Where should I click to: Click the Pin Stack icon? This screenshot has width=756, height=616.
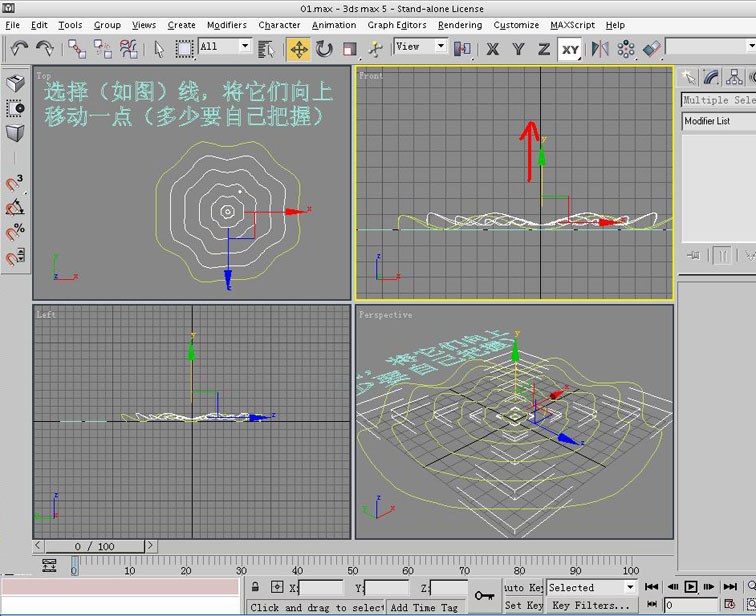693,255
